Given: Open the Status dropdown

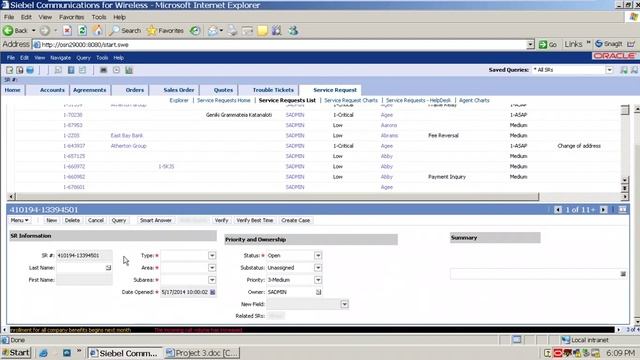Looking at the screenshot, I should click(318, 256).
